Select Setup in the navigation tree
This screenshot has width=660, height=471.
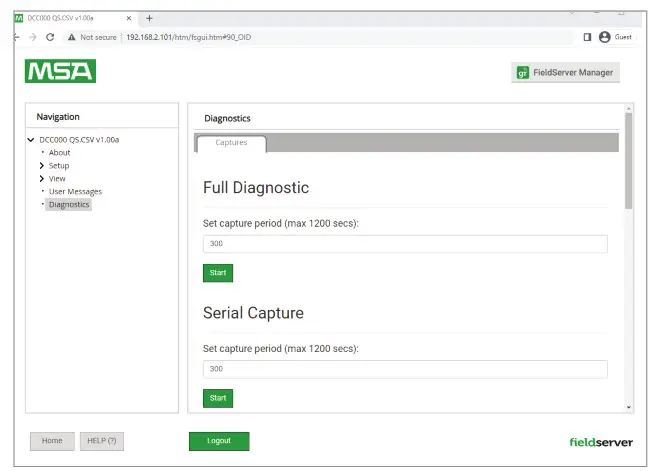coord(59,166)
